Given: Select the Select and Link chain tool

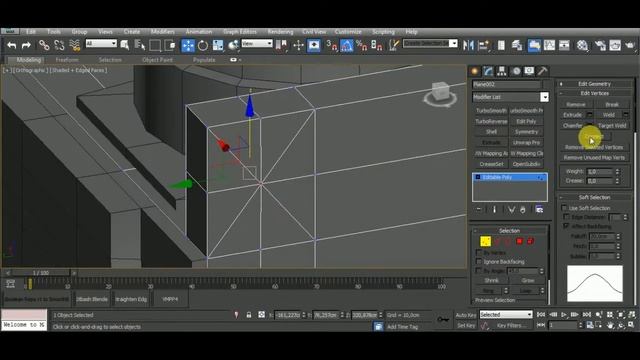Looking at the screenshot, I should point(44,45).
